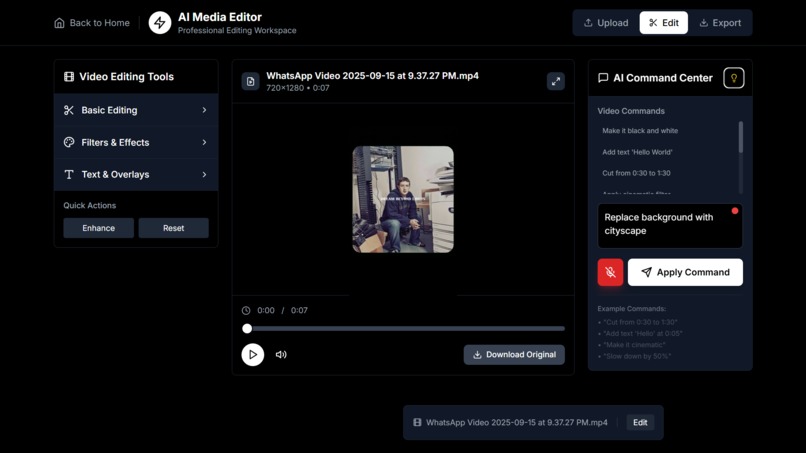Click the T icon for Text & Overlays
806x453 pixels.
click(69, 175)
